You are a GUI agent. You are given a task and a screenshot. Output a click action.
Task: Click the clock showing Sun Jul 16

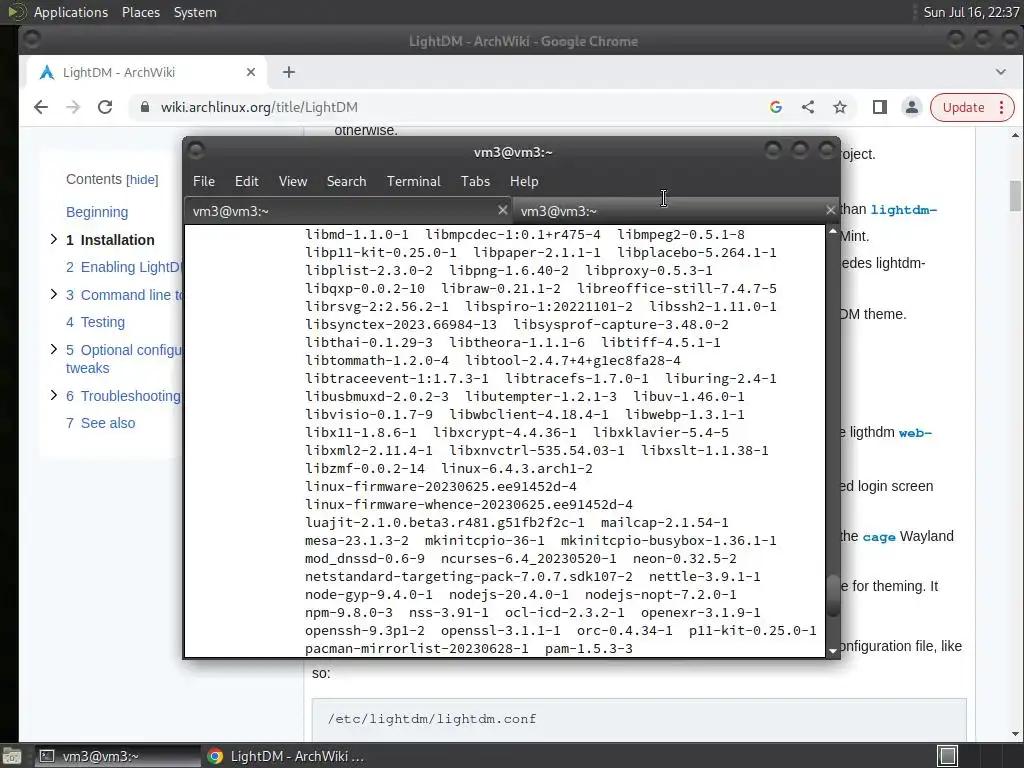(x=970, y=12)
